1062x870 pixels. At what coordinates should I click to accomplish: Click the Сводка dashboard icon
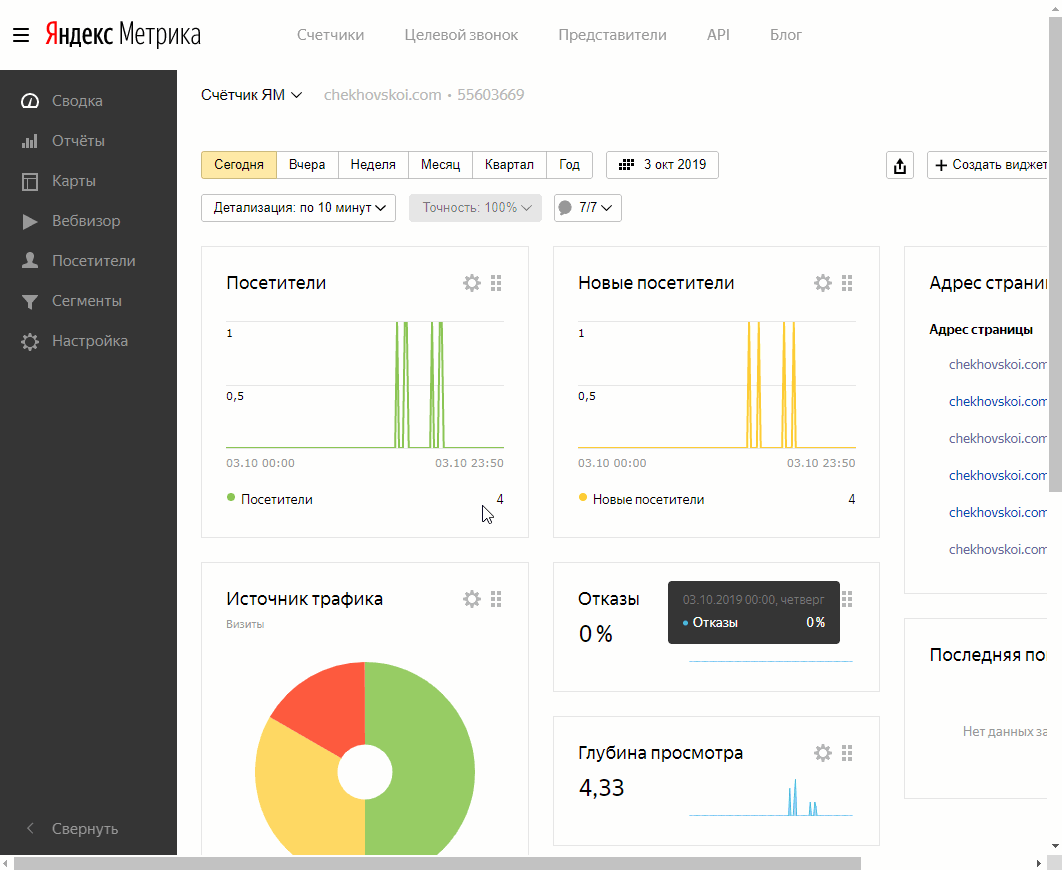point(30,101)
